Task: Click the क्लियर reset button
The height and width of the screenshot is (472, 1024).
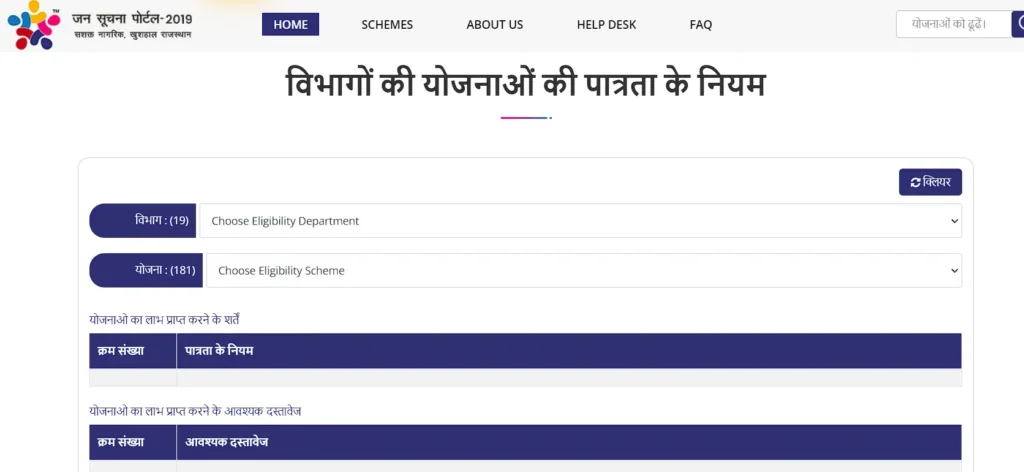Action: pos(930,182)
